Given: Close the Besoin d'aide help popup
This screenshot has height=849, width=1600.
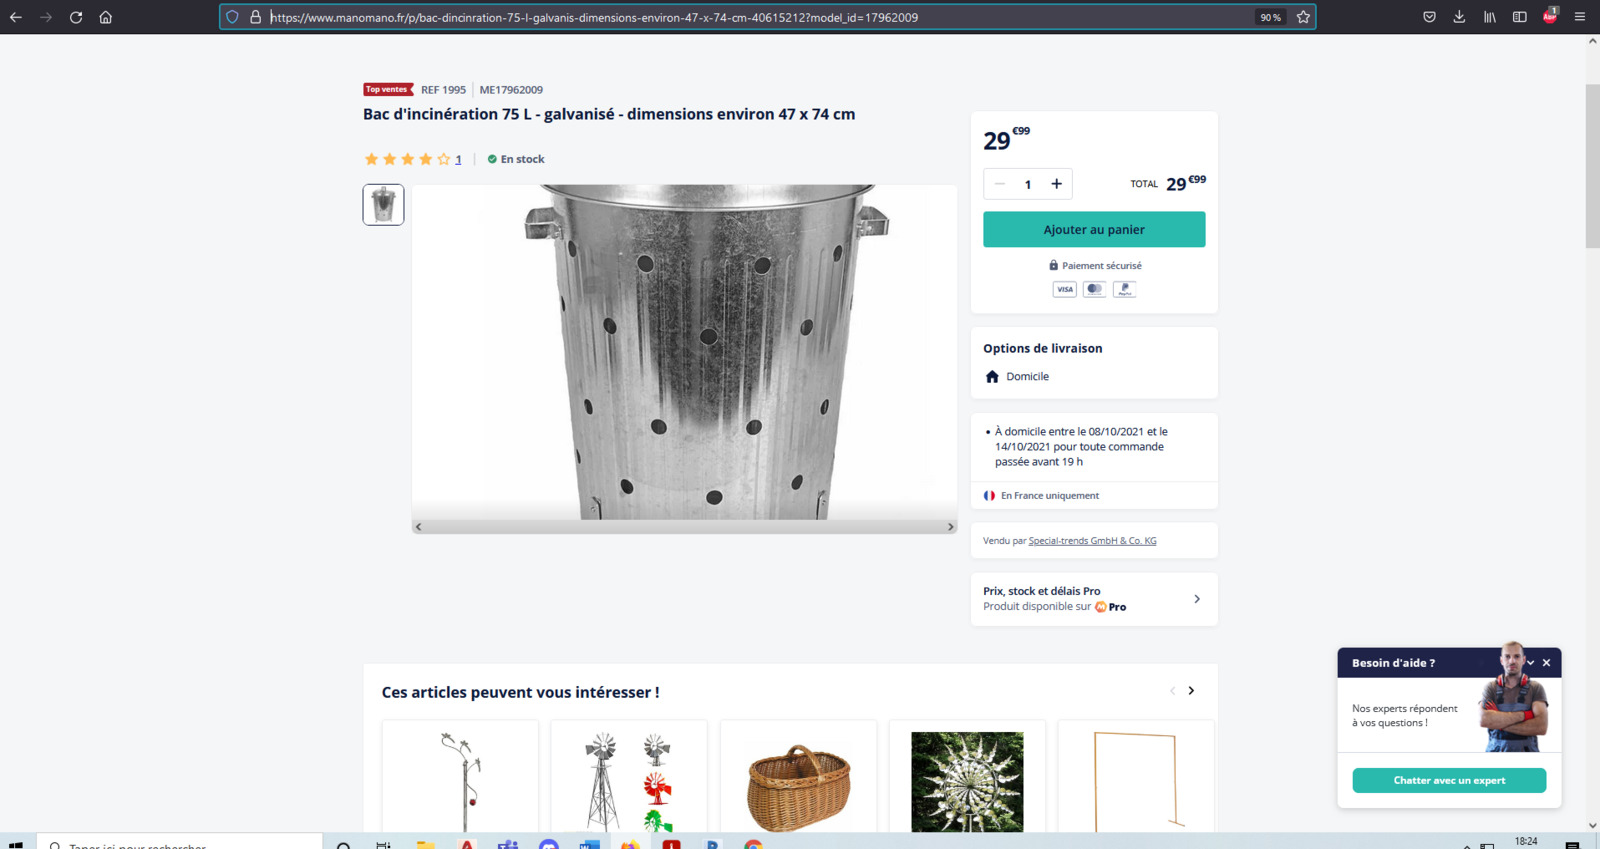Looking at the screenshot, I should coord(1546,663).
